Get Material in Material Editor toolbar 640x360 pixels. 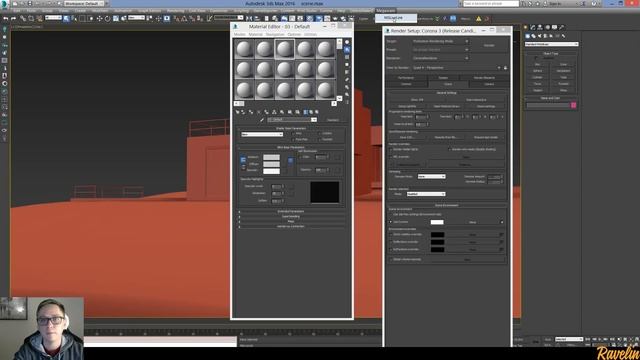click(x=237, y=112)
